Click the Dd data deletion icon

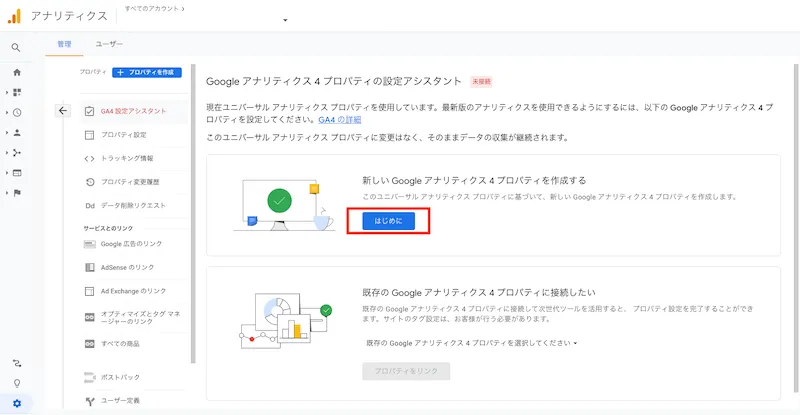point(90,205)
